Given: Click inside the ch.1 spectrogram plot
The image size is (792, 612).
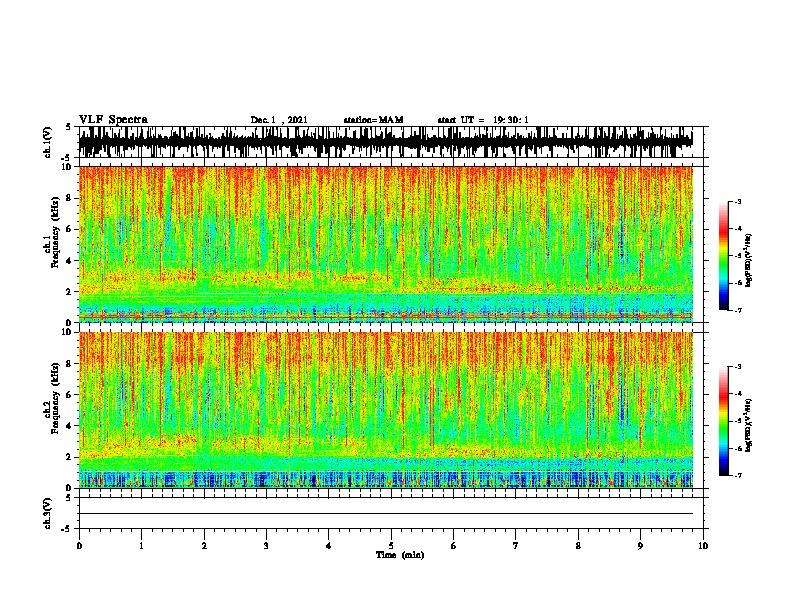Looking at the screenshot, I should point(386,244).
